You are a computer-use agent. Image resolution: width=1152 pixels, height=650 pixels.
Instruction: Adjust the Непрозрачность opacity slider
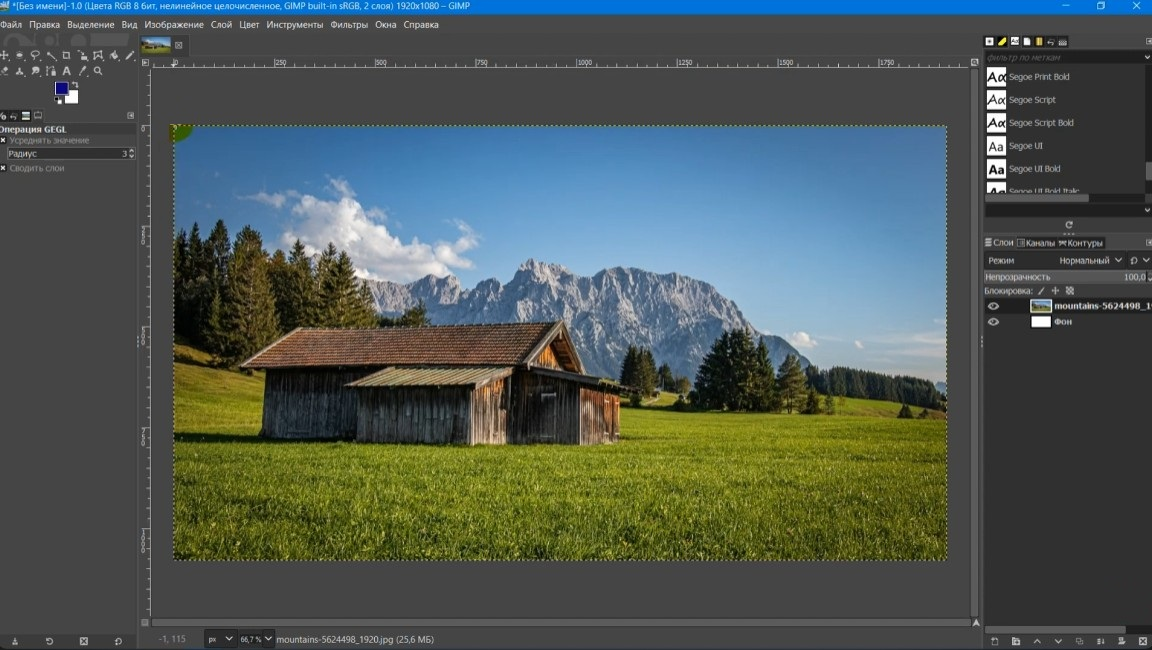click(1065, 277)
